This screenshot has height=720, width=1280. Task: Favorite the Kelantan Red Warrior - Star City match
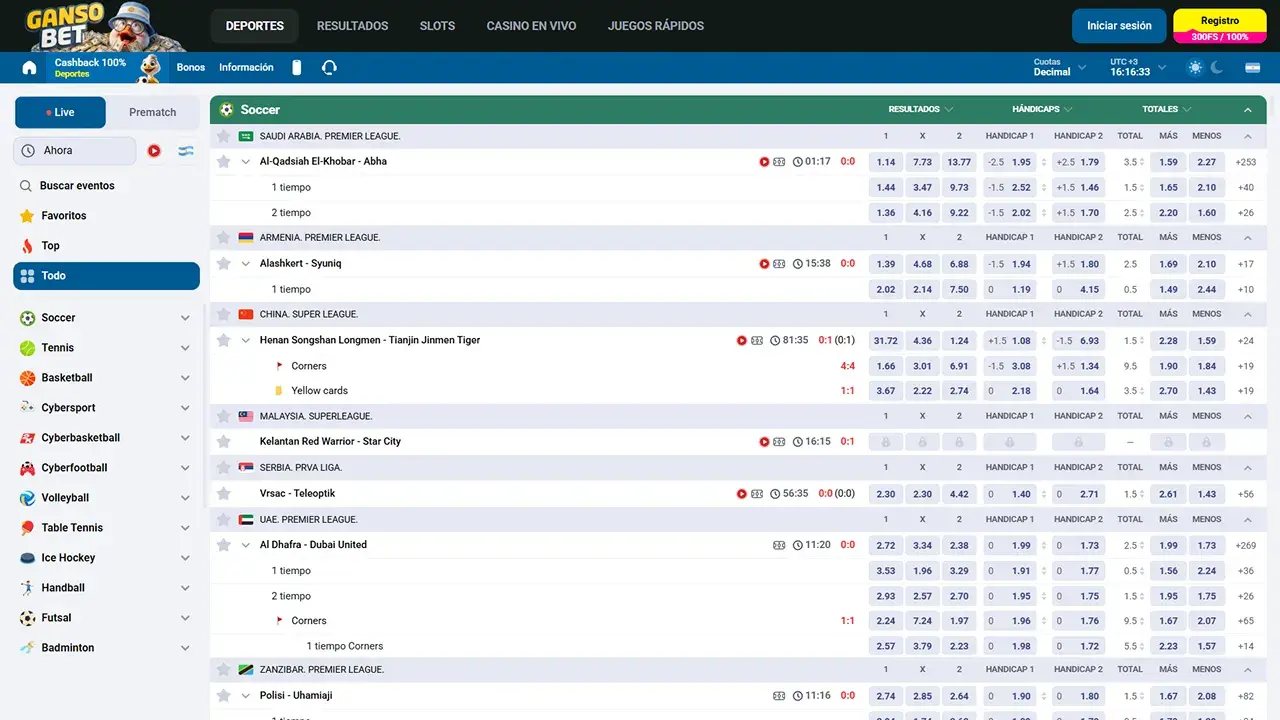click(x=224, y=441)
